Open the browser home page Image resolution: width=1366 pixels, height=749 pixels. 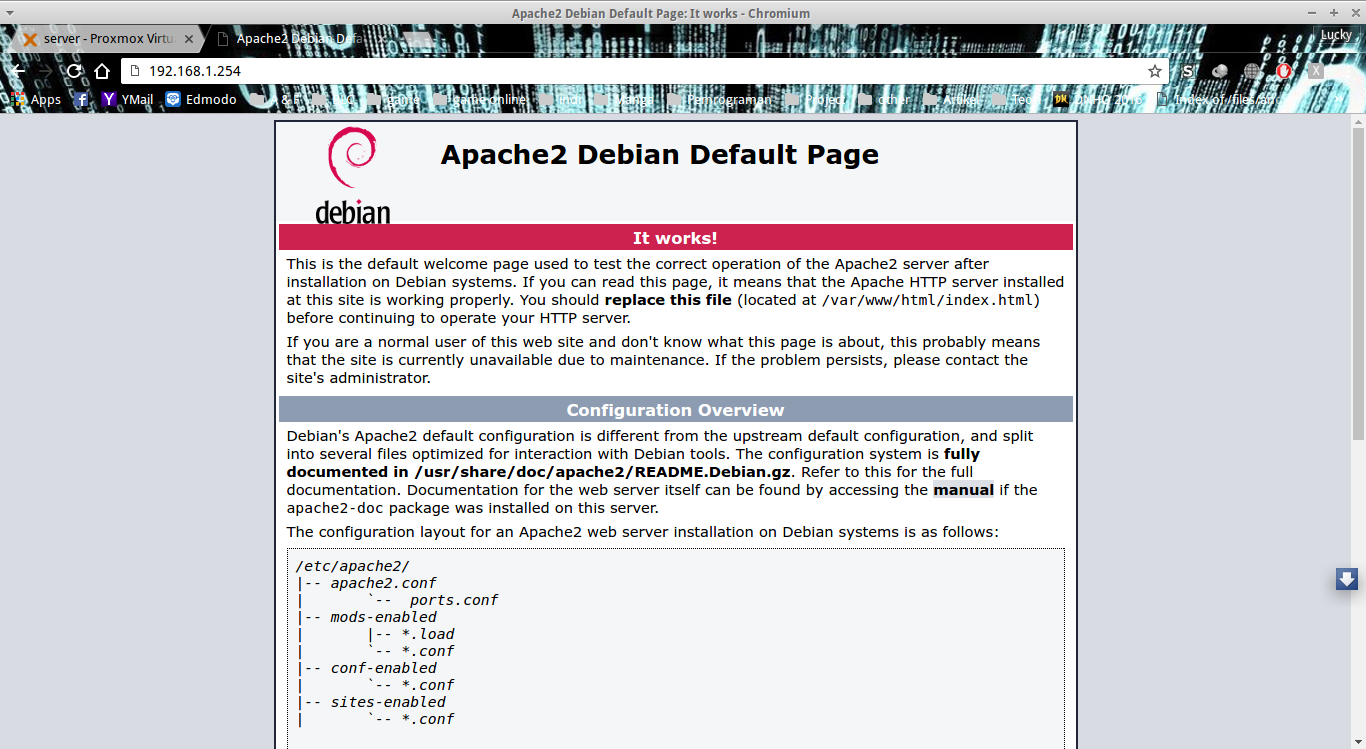(101, 71)
